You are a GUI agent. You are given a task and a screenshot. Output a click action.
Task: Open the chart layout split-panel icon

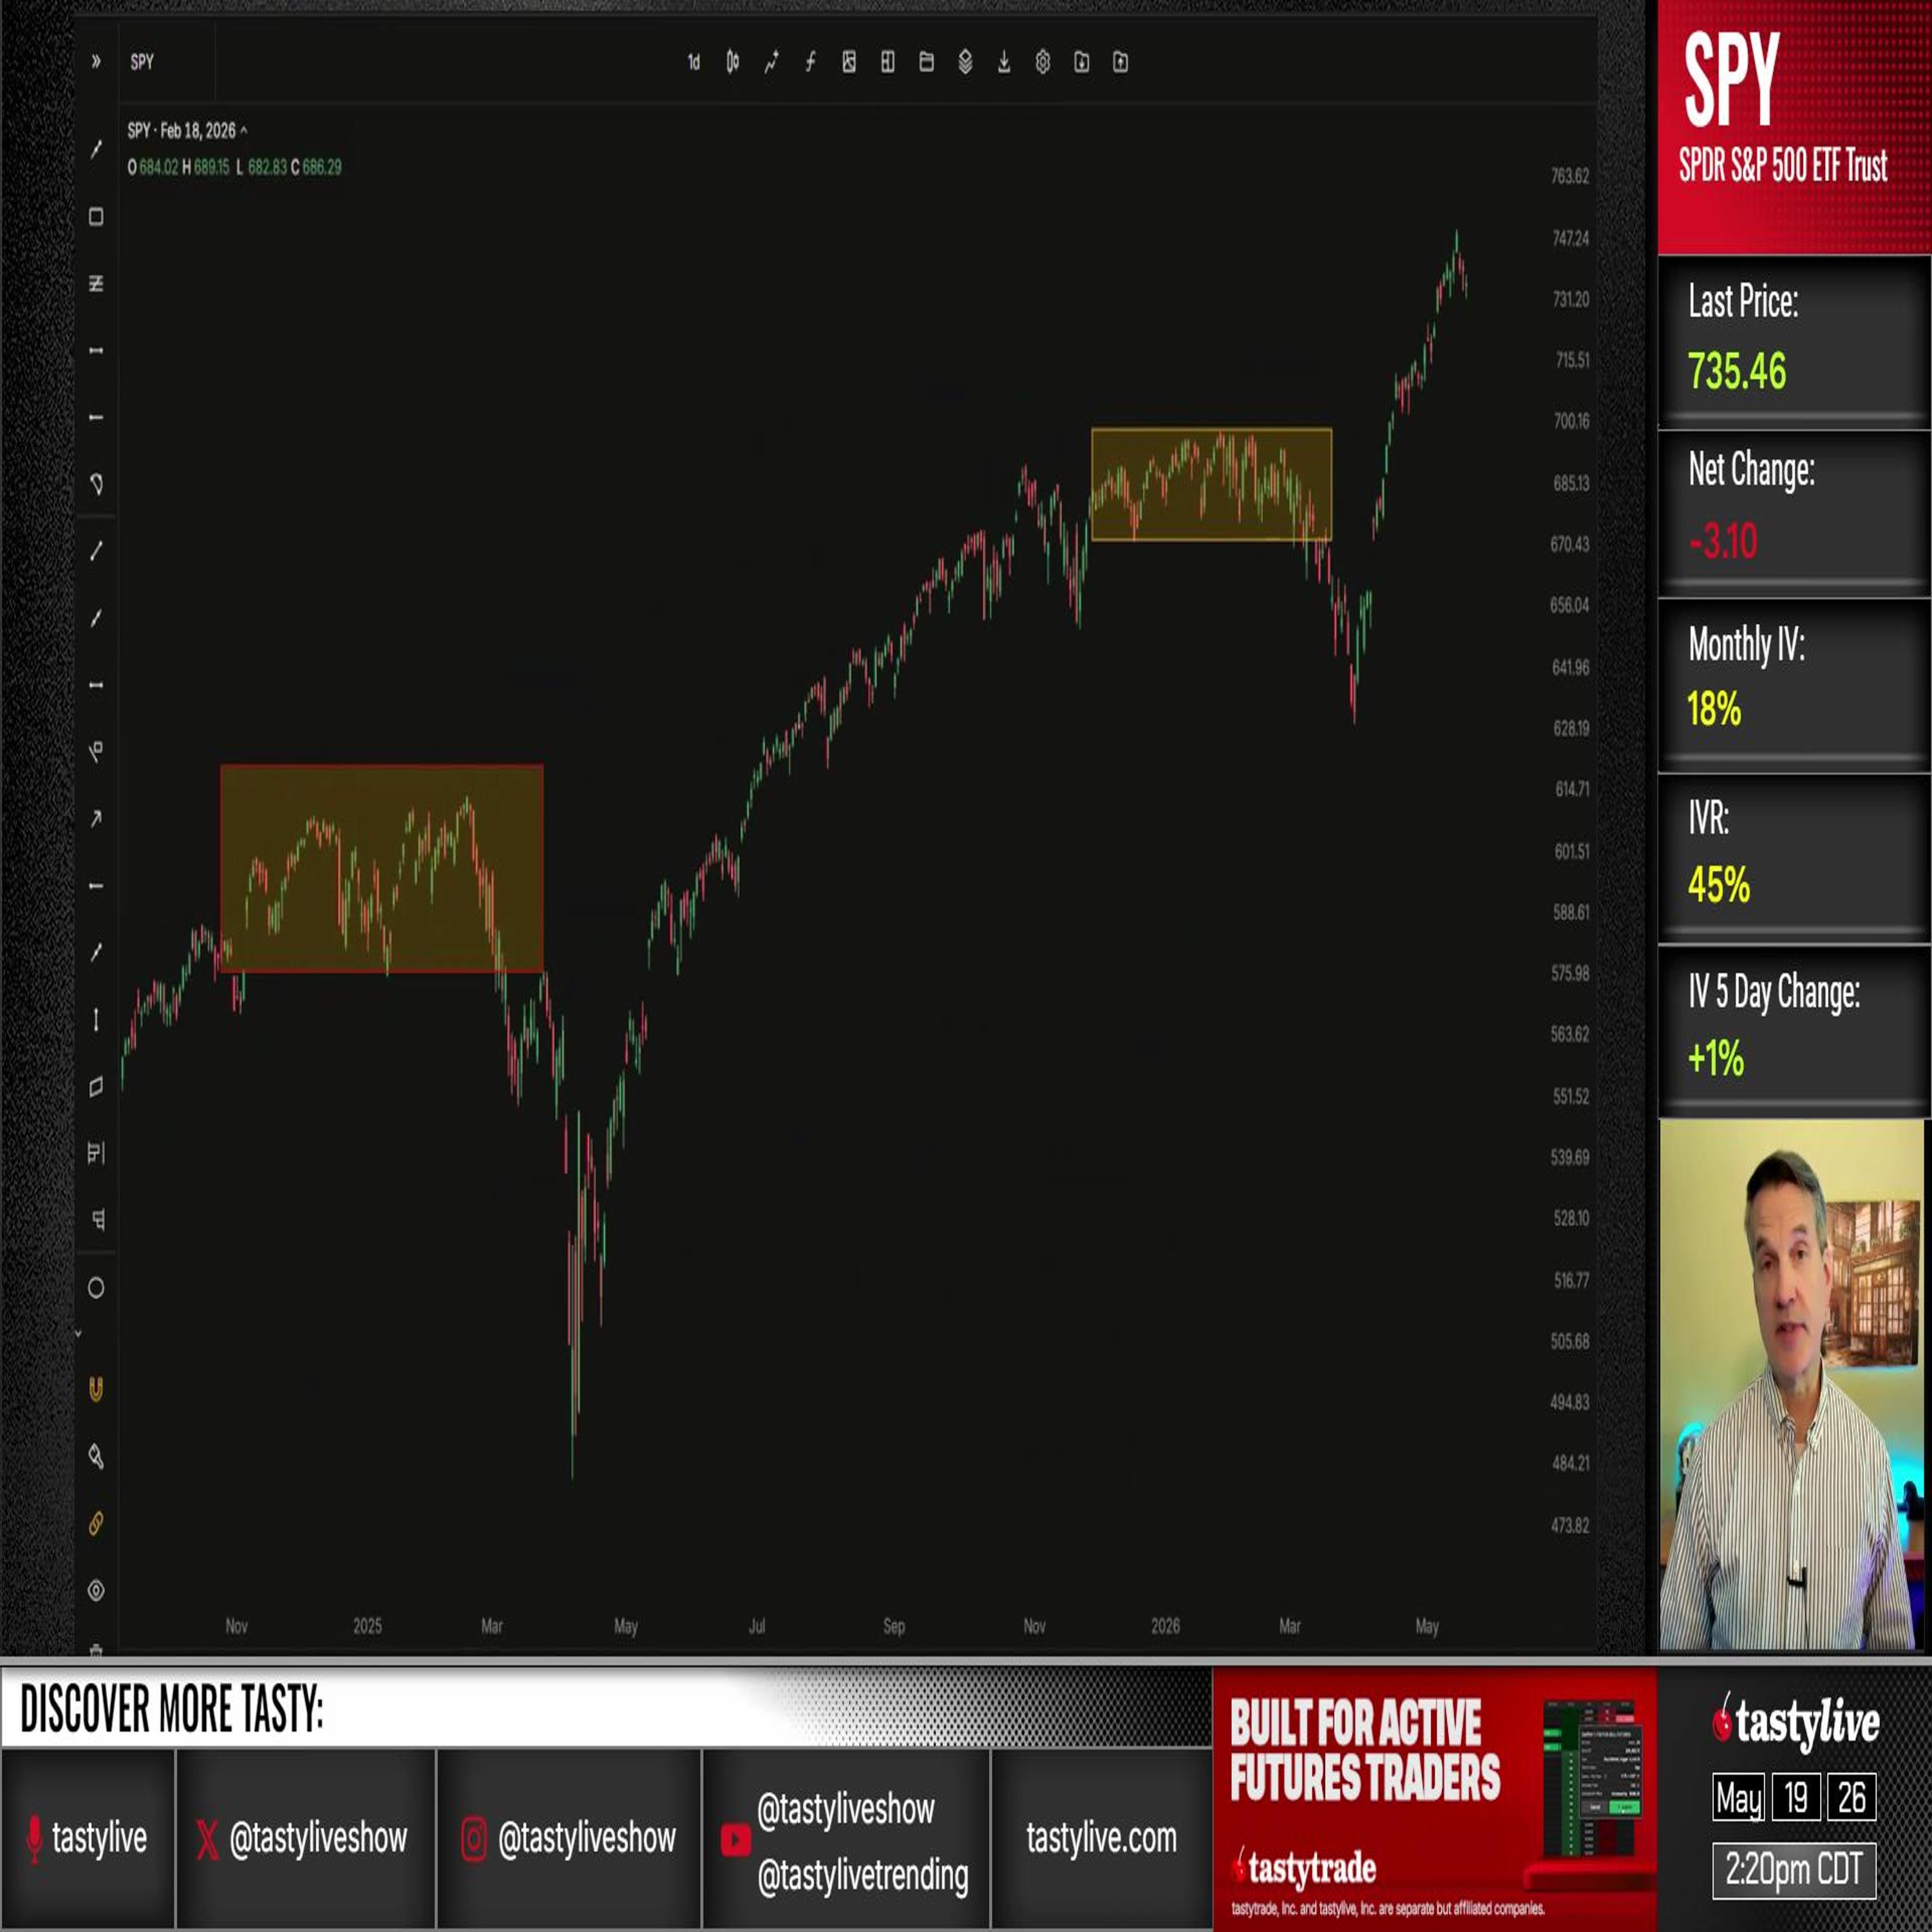[888, 62]
